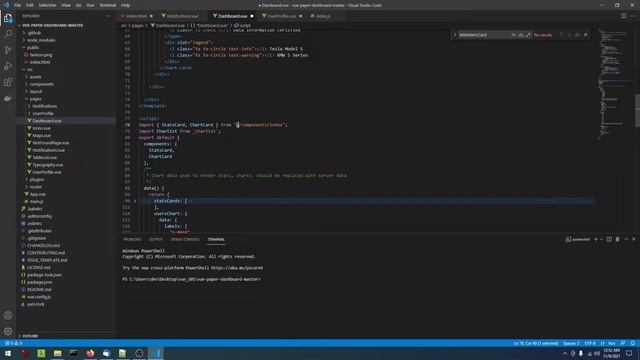Open the Edit menu
Screen dimensions: 640x360
point(30,5)
